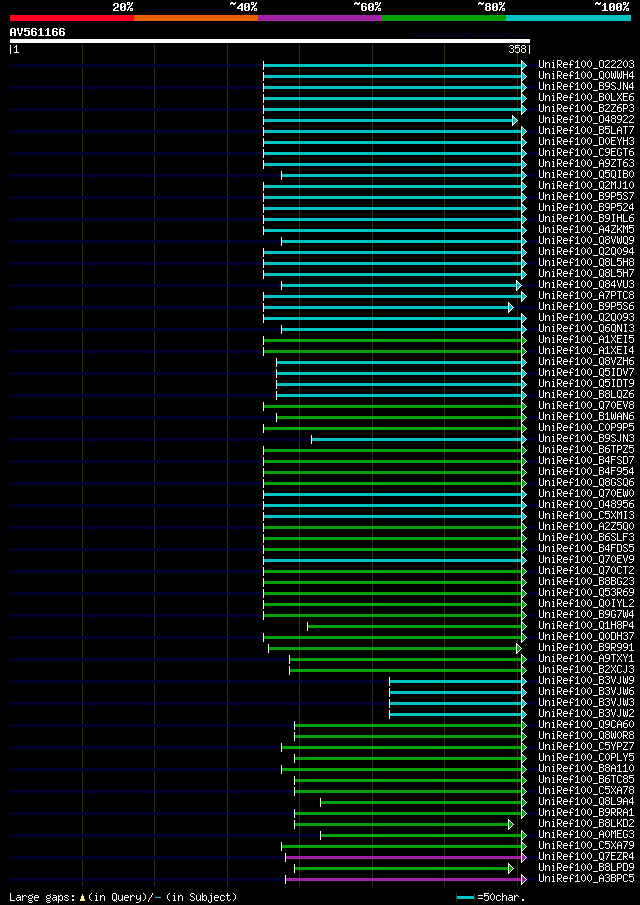This screenshot has width=640, height=905.
Task: Select the UniRef100_Q8VZH6 label
Action: tap(586, 362)
